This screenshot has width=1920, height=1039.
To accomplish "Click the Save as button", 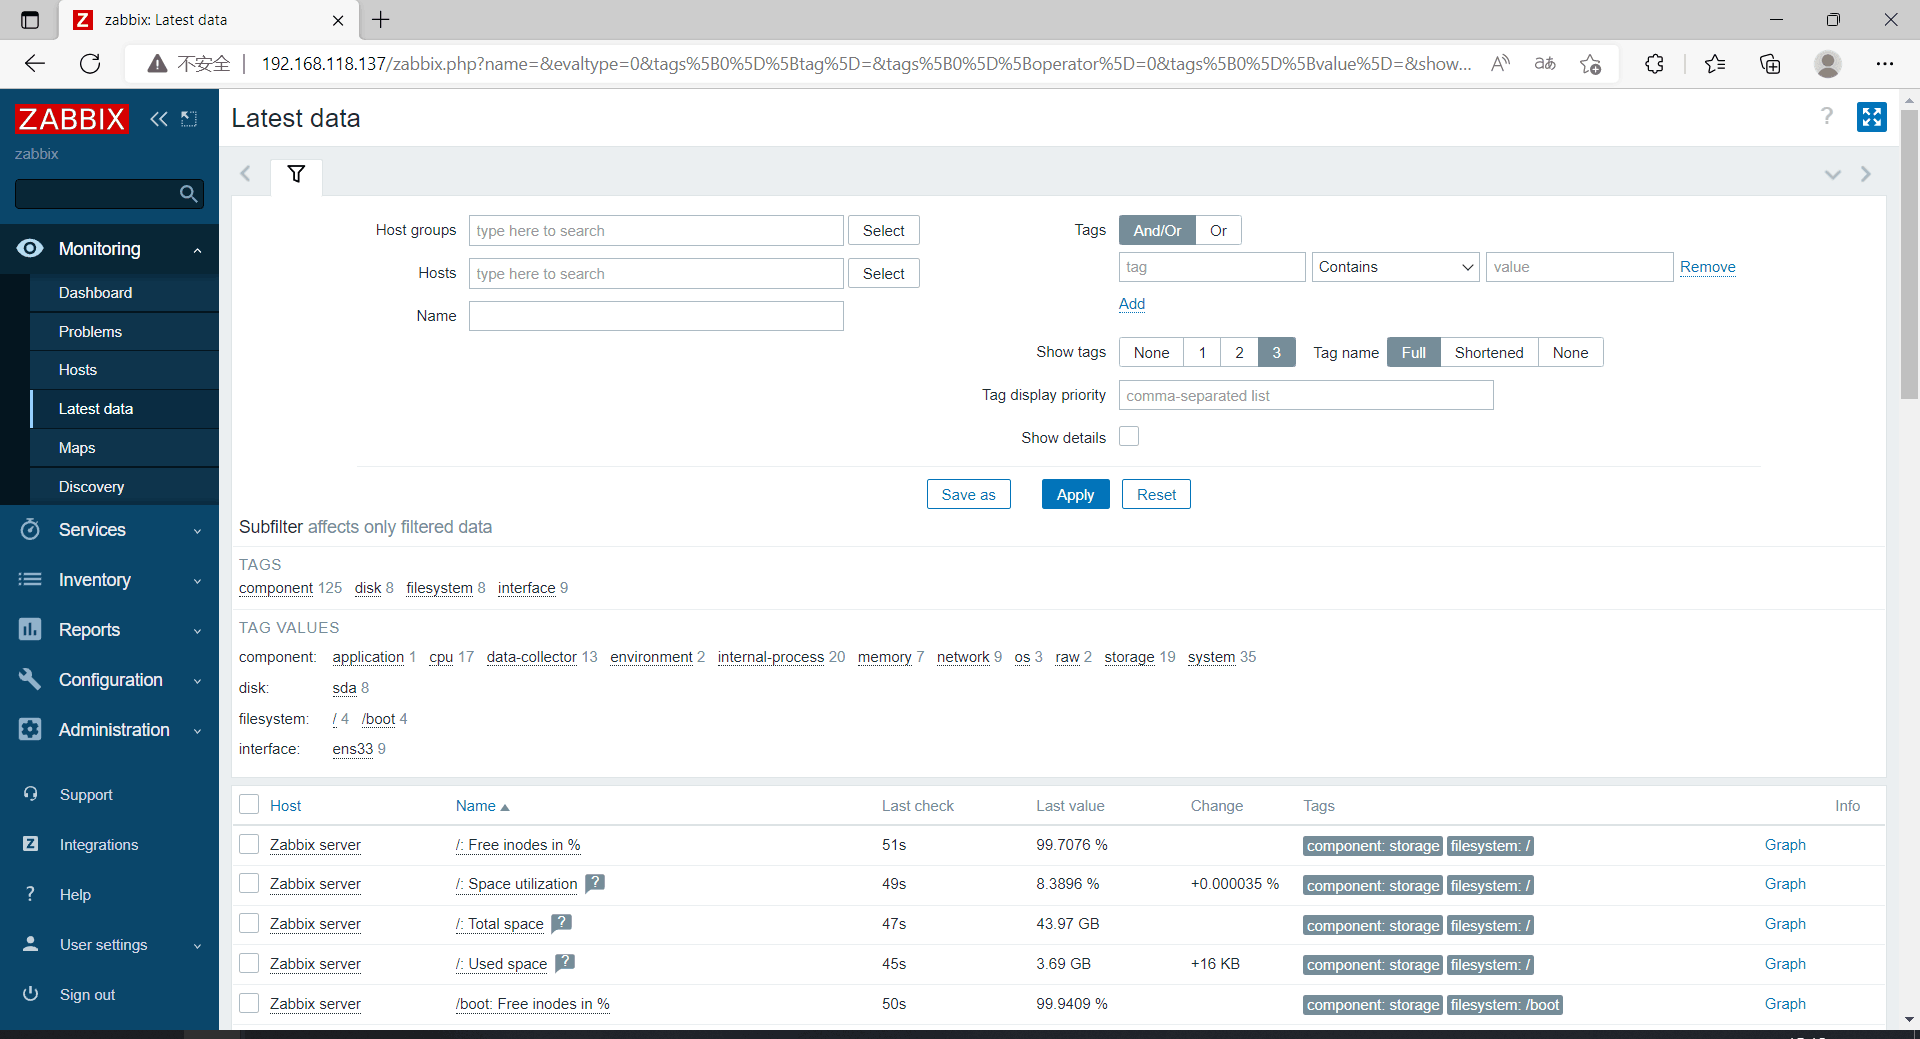I will [x=968, y=494].
